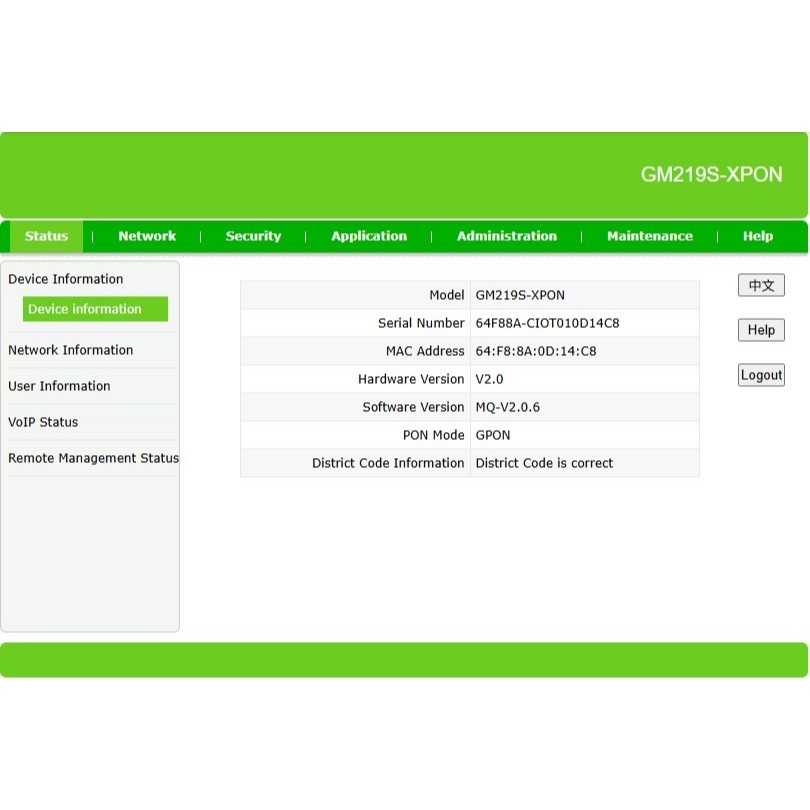Open the Status tab
Screen dimensions: 810x810
[46, 236]
